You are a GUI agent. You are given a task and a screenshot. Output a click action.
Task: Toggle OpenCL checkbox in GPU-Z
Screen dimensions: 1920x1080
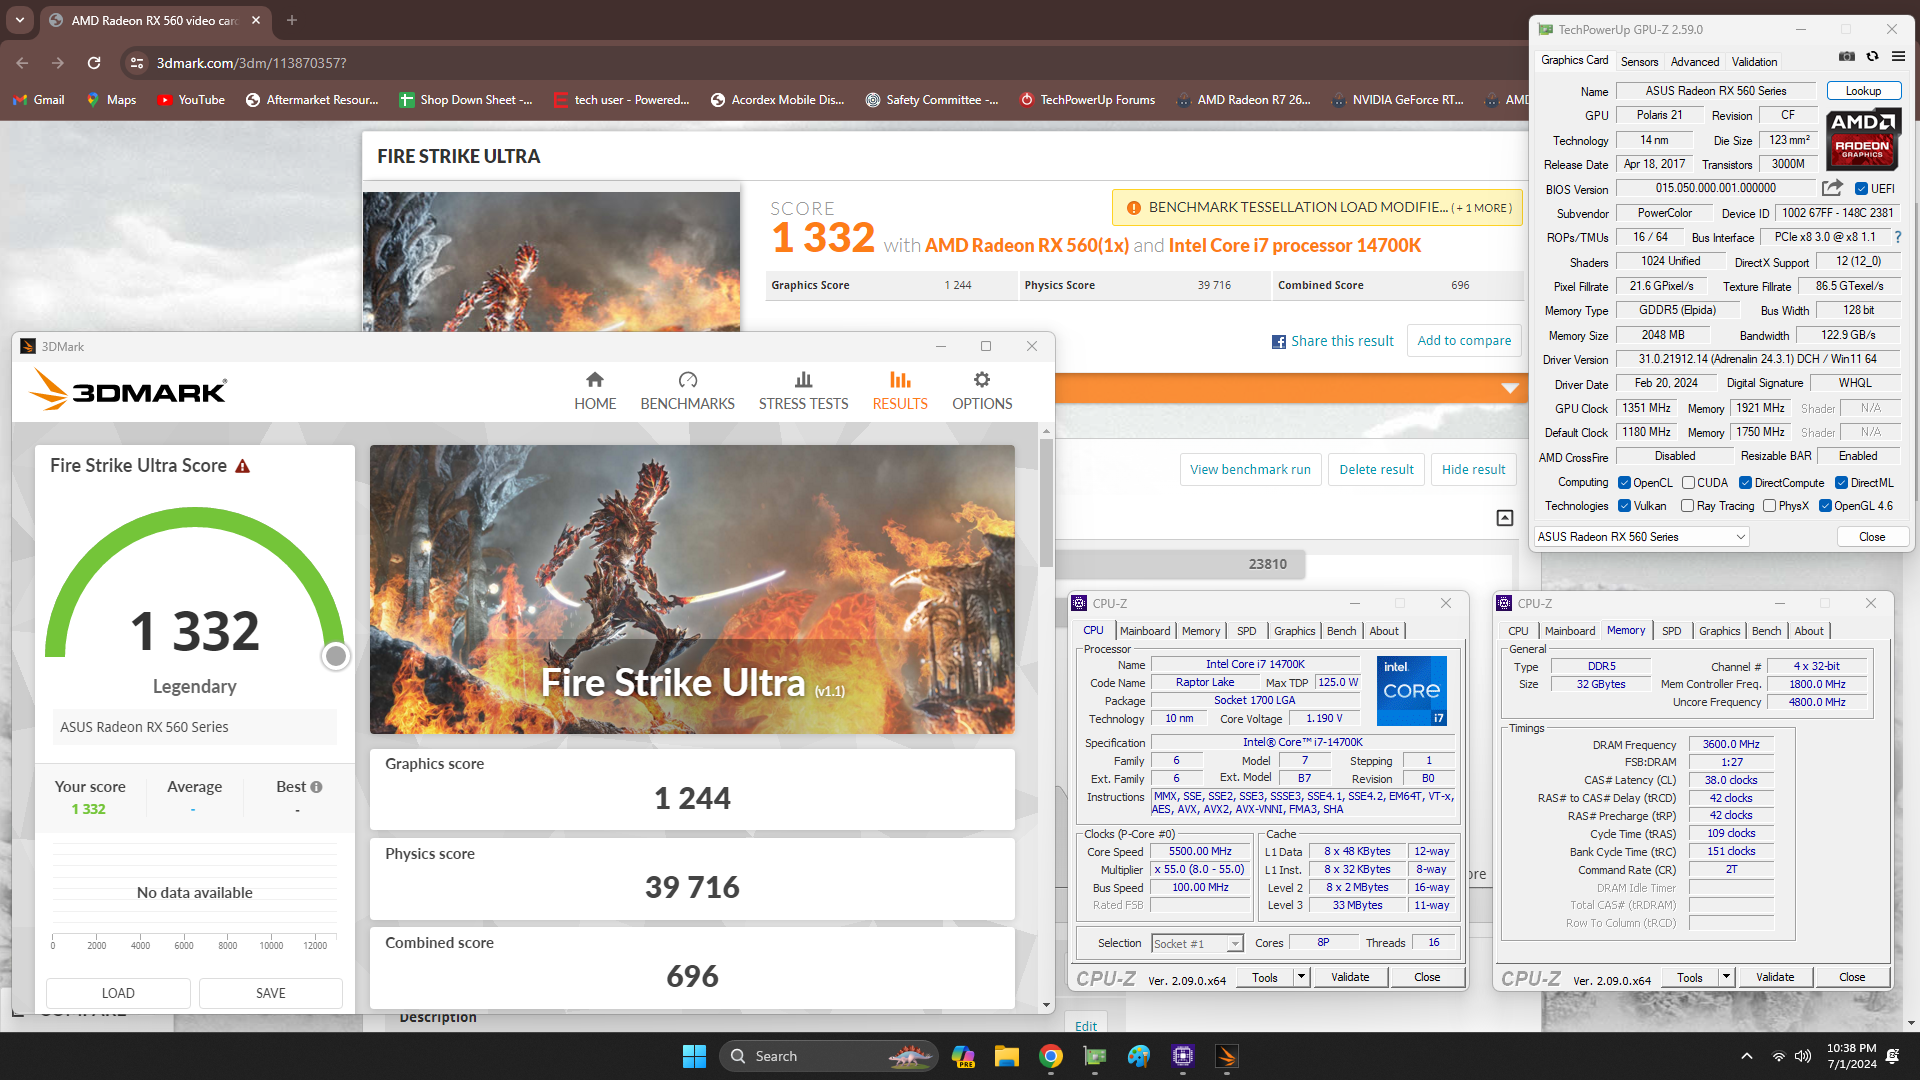[x=1624, y=483]
